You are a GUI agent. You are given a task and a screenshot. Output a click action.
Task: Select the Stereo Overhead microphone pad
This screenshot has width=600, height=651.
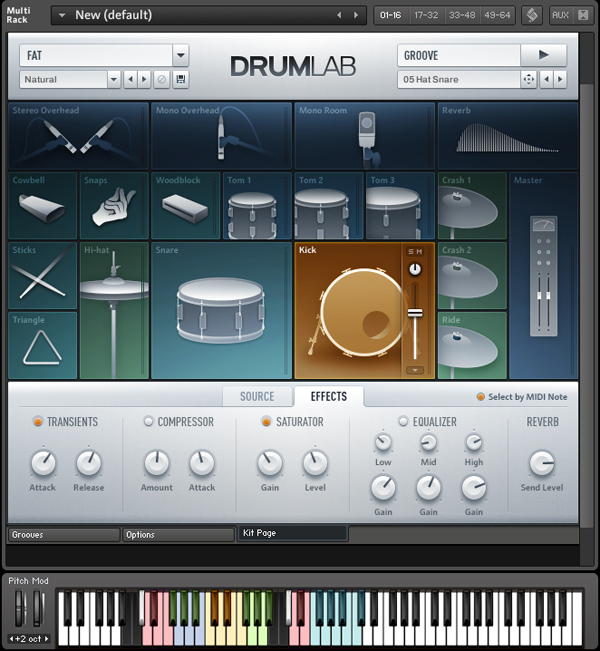click(x=78, y=135)
